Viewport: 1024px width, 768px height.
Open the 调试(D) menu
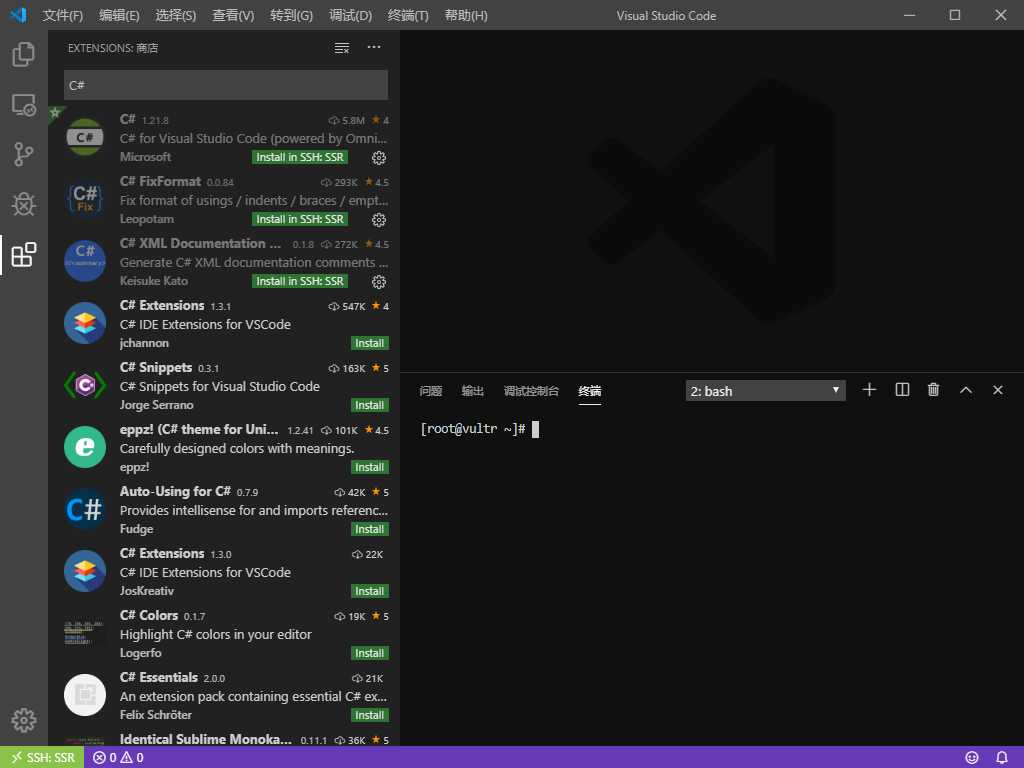(350, 15)
